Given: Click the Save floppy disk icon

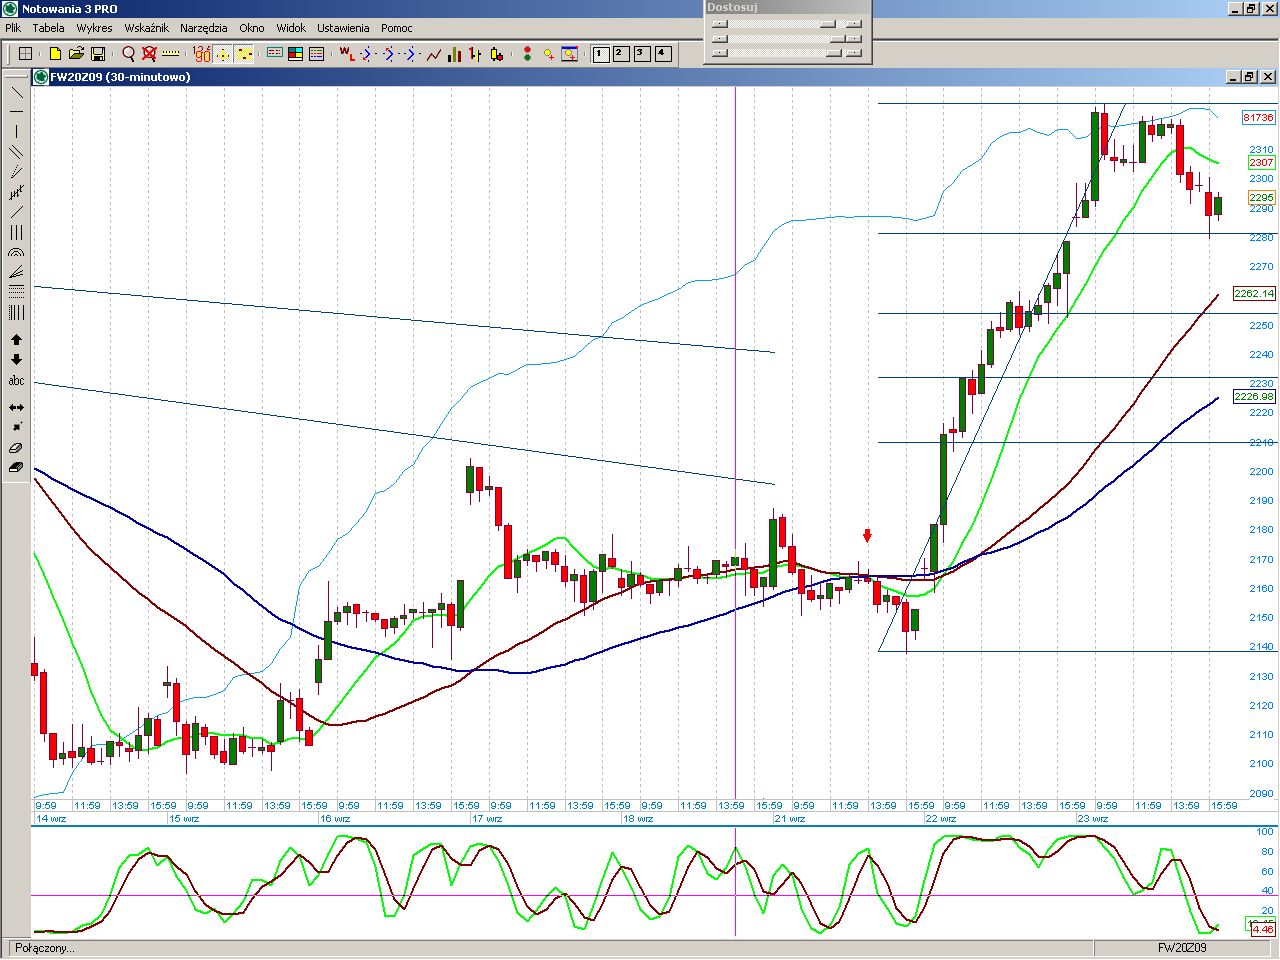Looking at the screenshot, I should (x=98, y=53).
